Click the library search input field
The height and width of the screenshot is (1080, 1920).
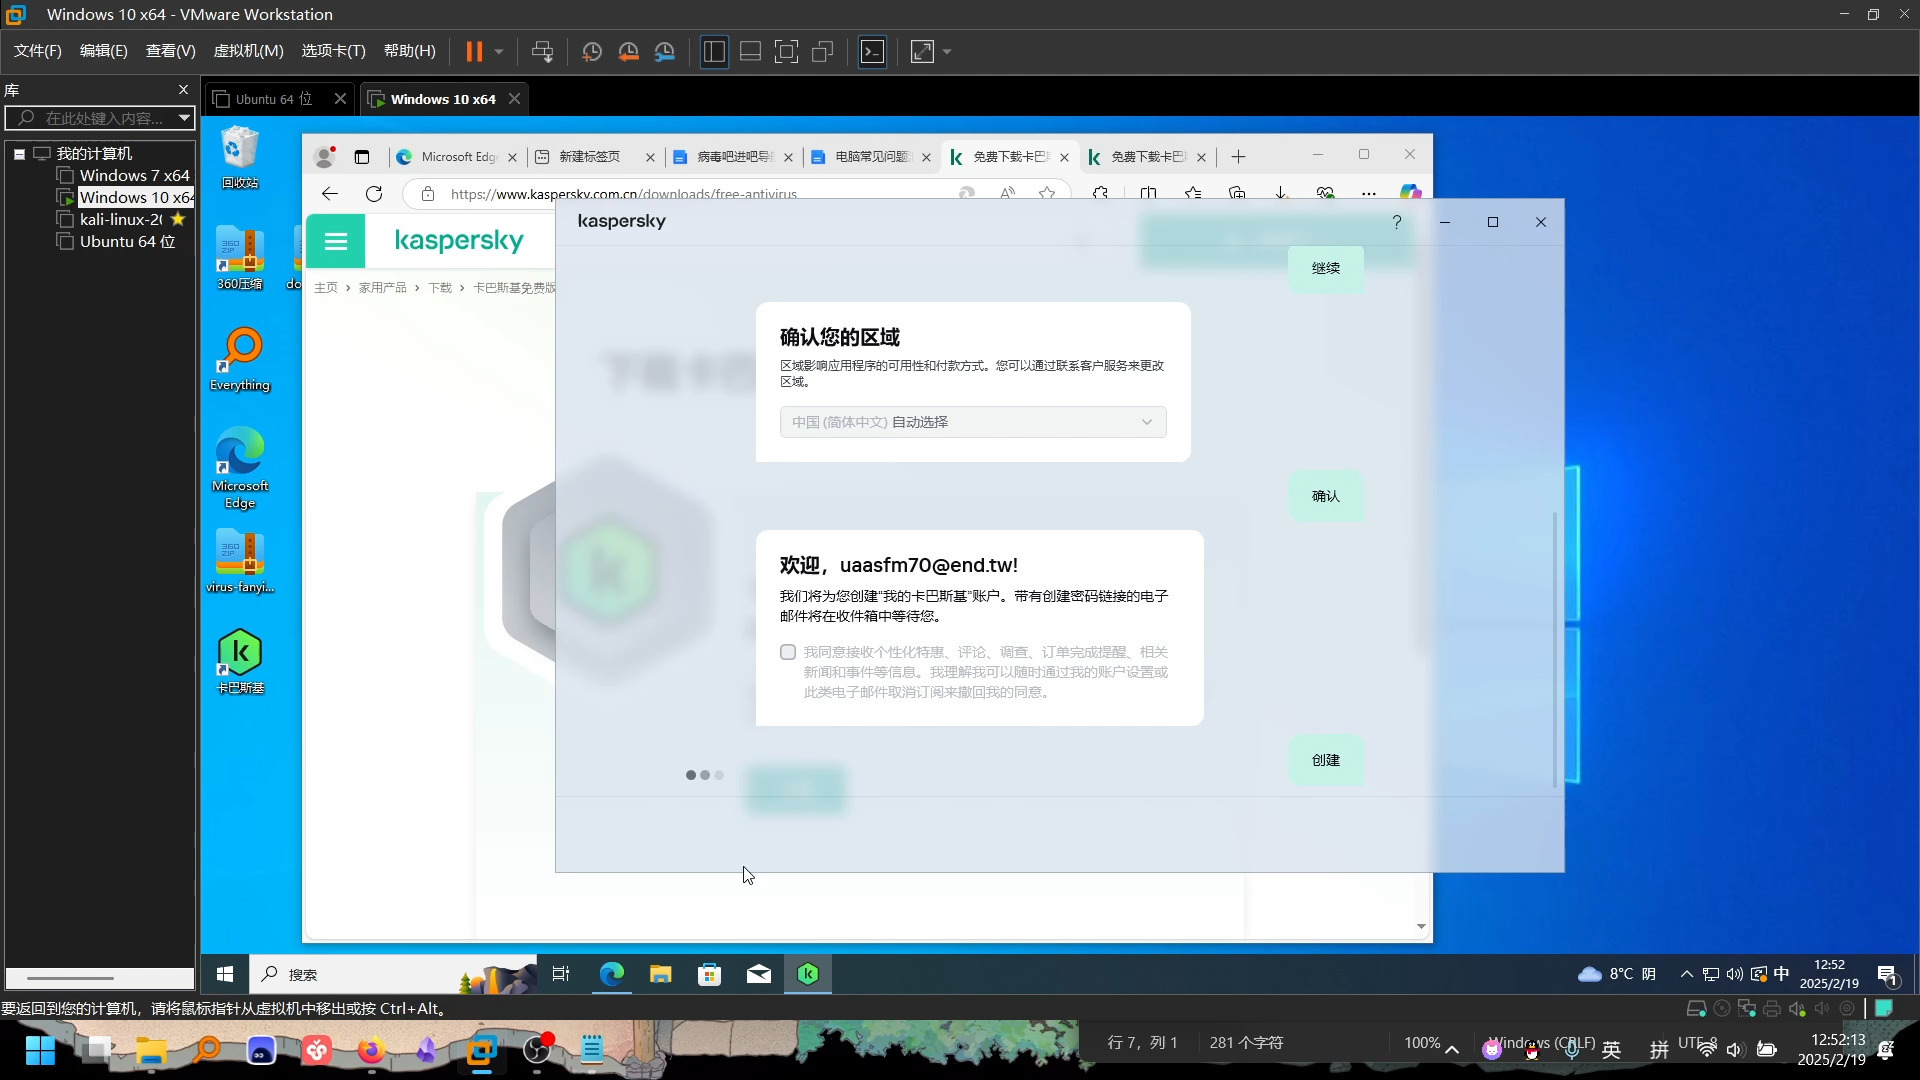[100, 118]
